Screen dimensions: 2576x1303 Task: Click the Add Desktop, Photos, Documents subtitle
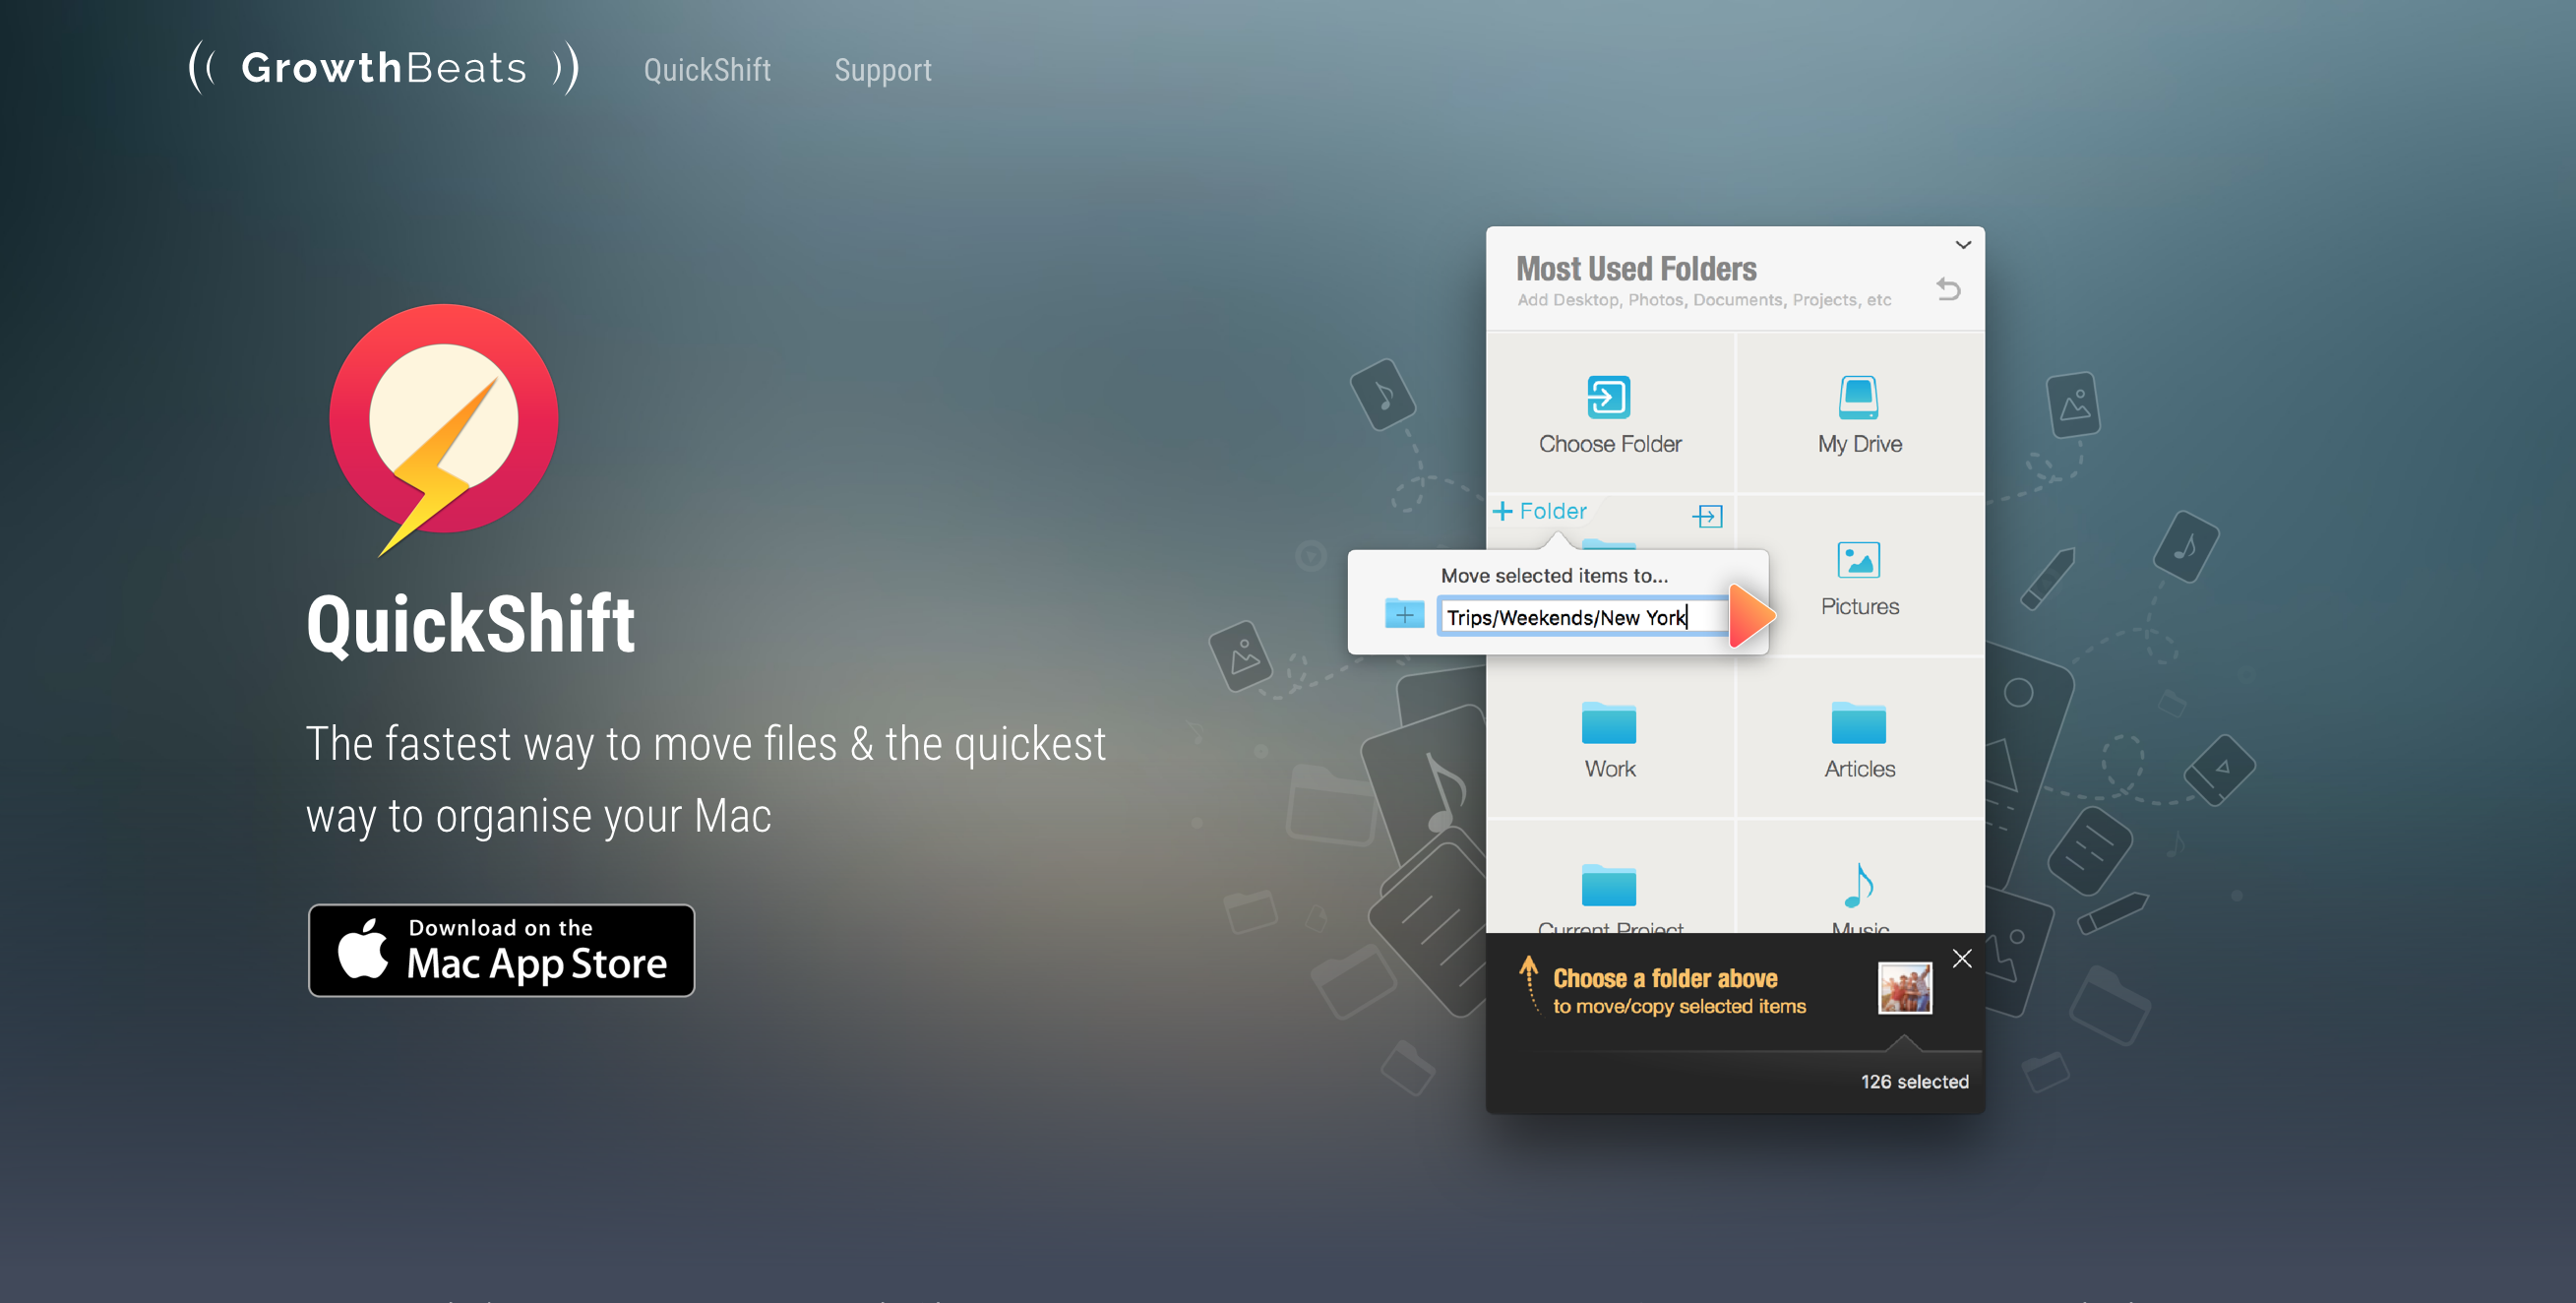point(1704,300)
